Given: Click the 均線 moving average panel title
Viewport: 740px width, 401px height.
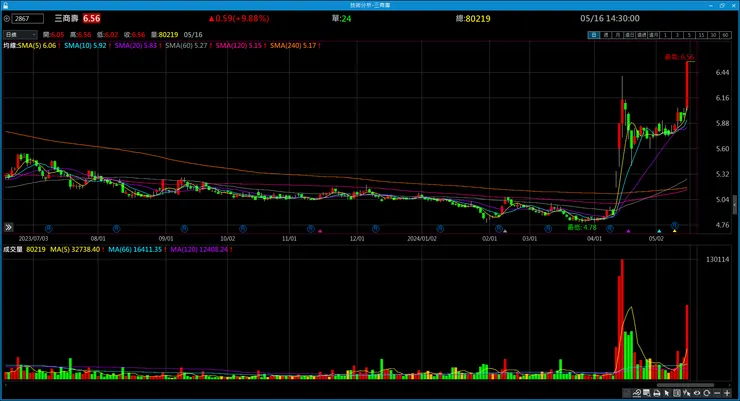Looking at the screenshot, I should coord(10,45).
